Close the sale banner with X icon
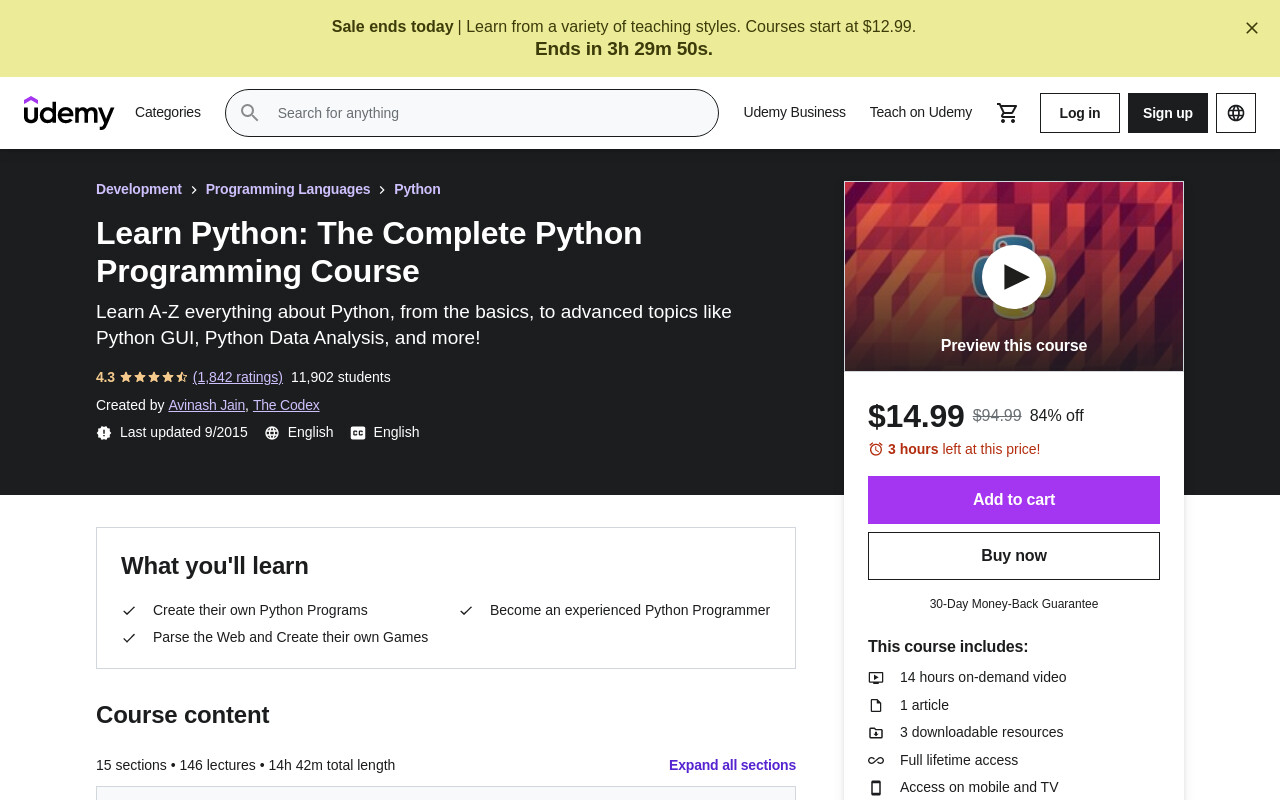 pyautogui.click(x=1252, y=28)
